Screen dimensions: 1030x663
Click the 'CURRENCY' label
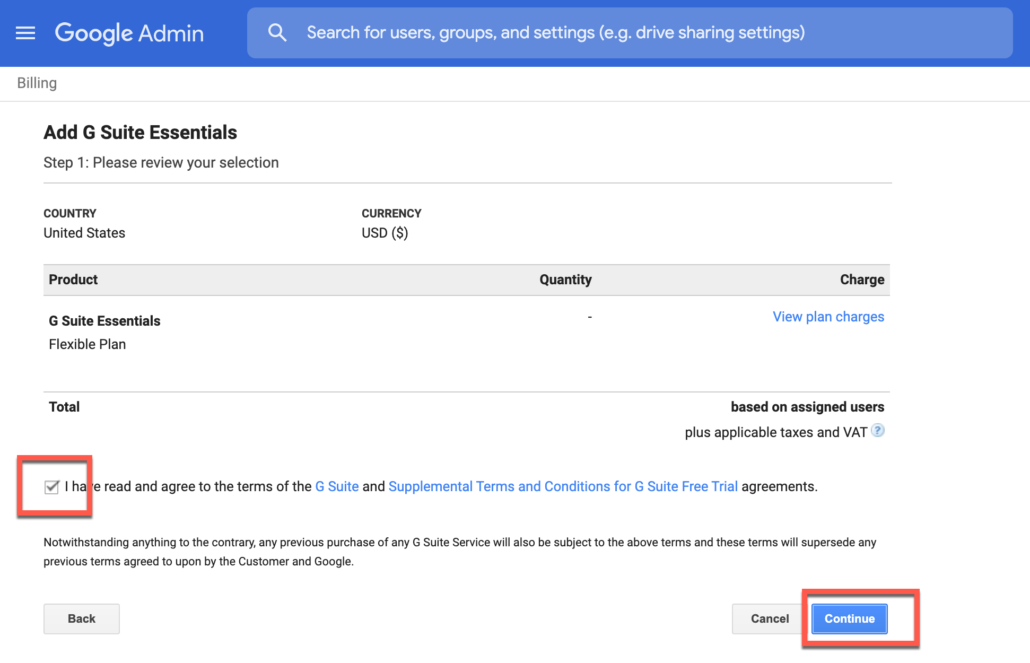pos(392,214)
